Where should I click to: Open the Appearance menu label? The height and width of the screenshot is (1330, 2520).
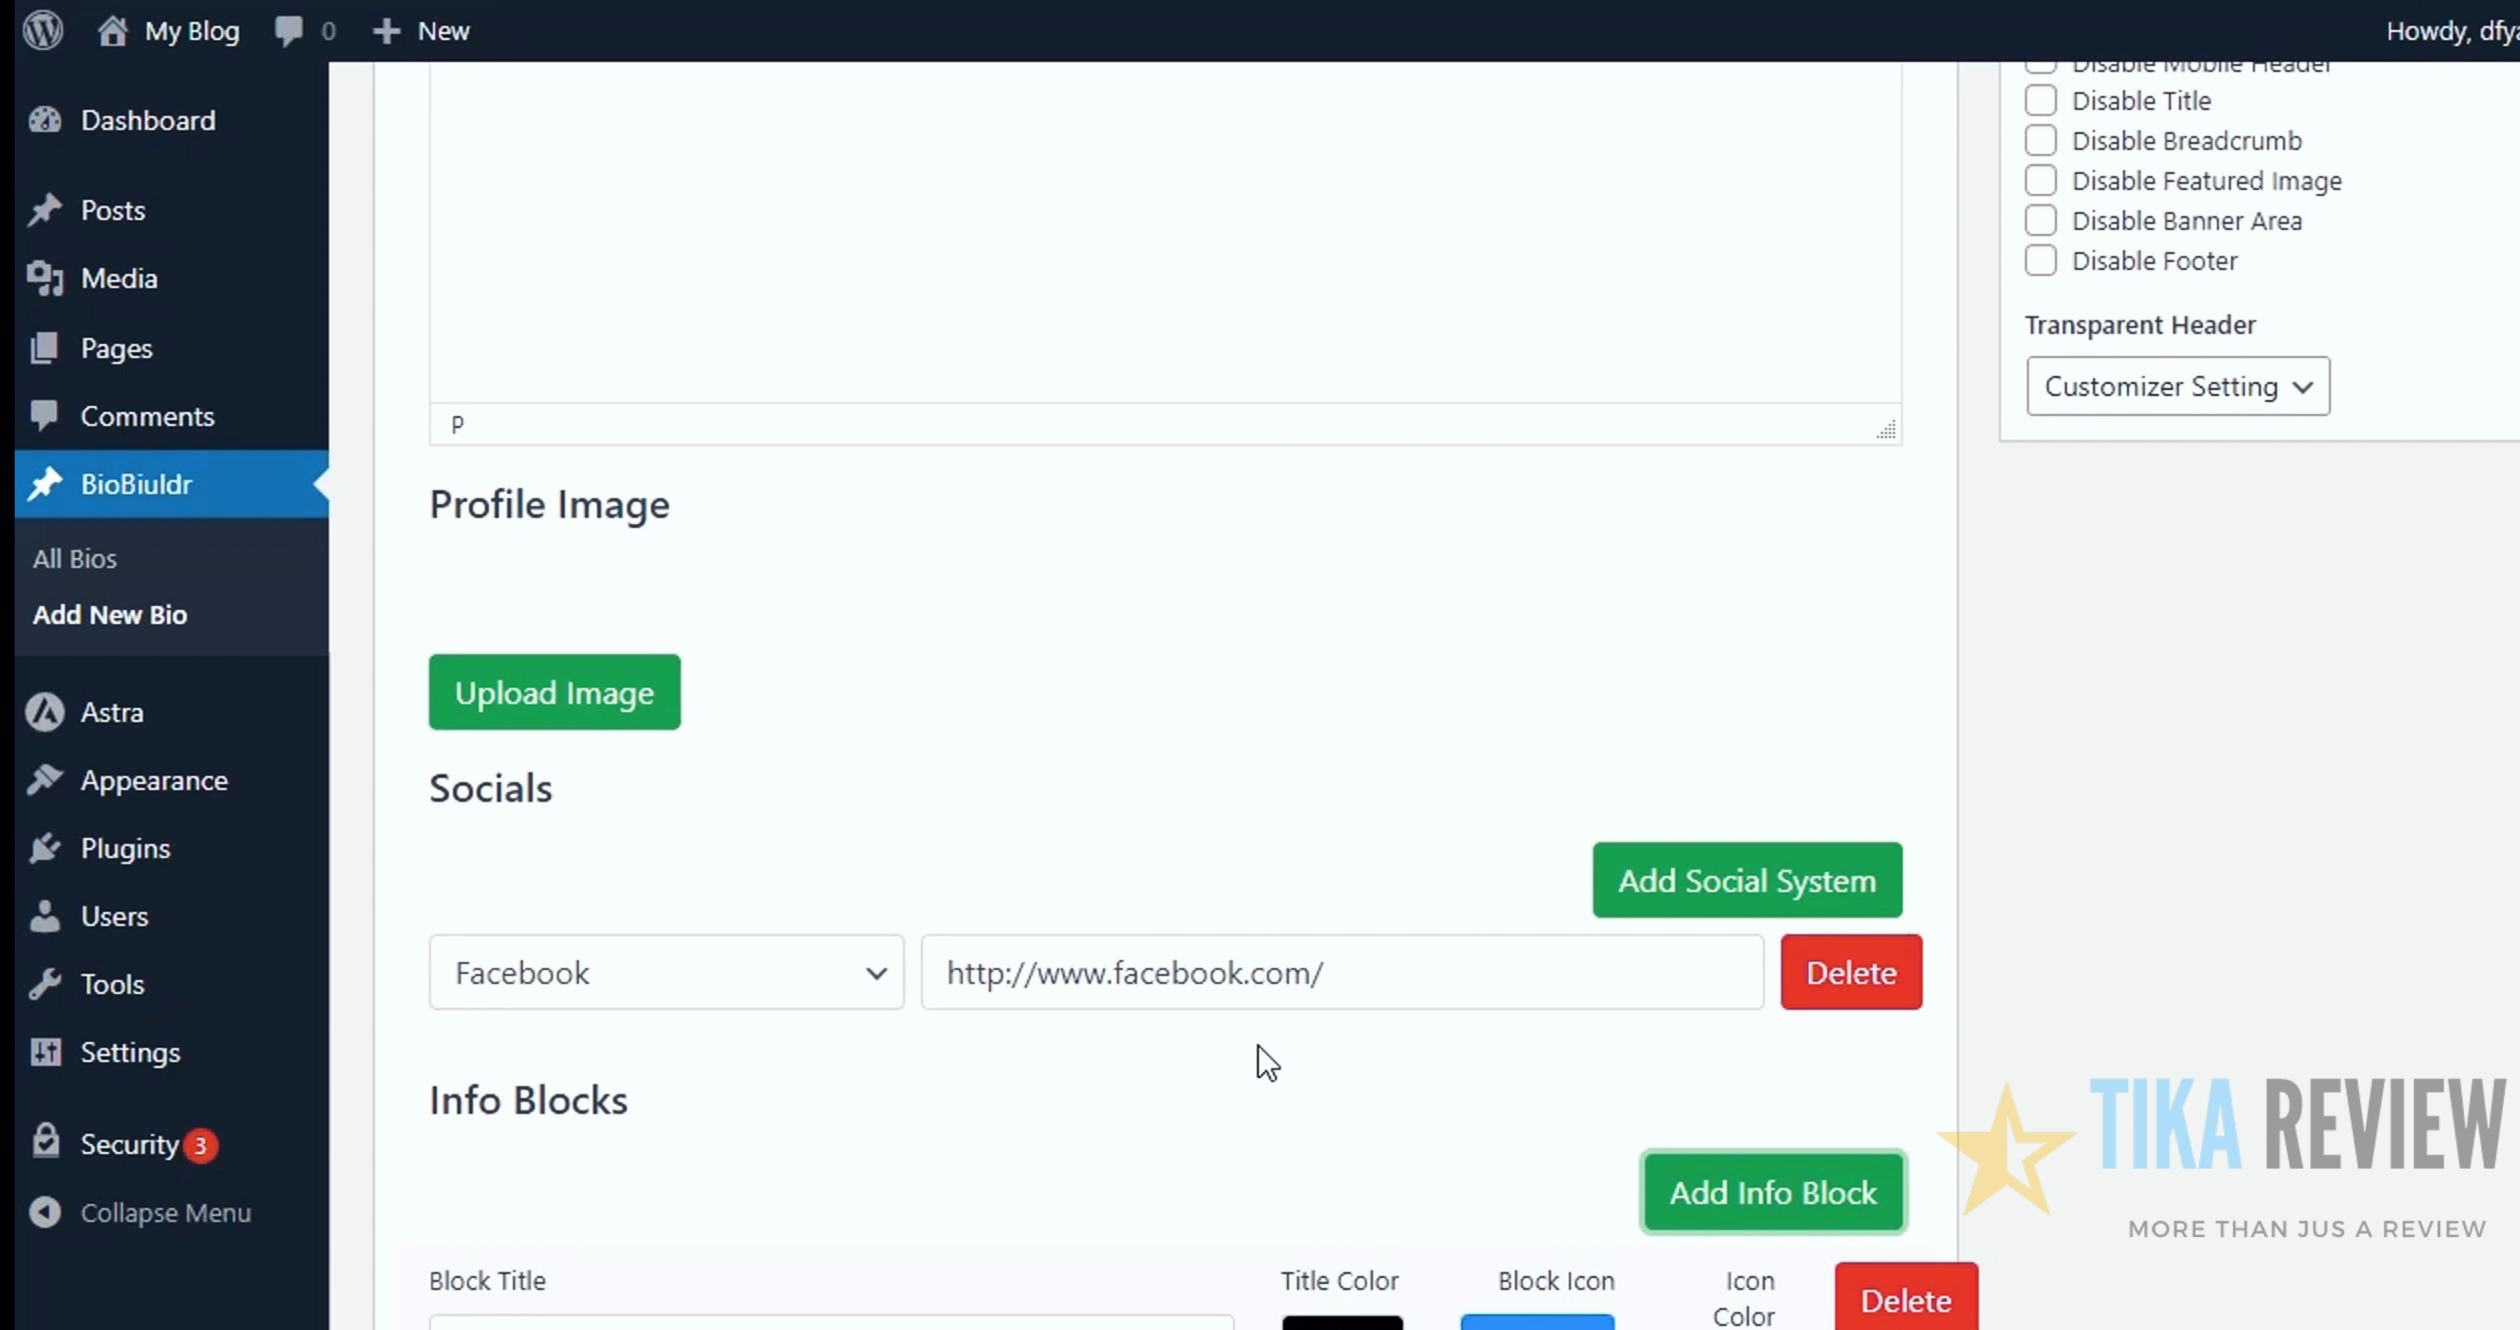tap(154, 780)
